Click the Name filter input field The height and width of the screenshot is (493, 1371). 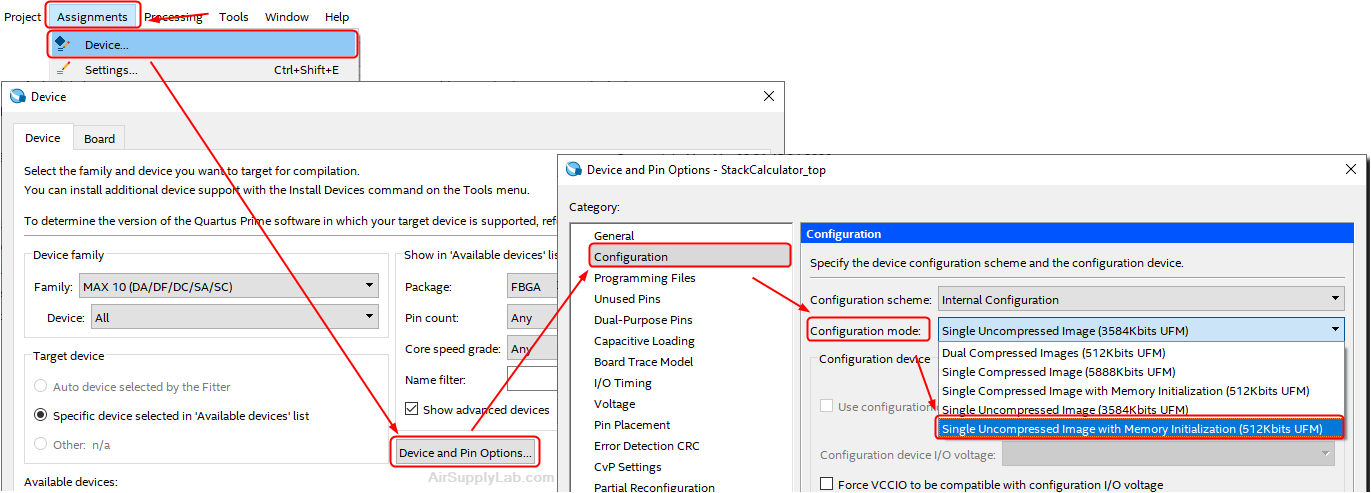pos(531,379)
